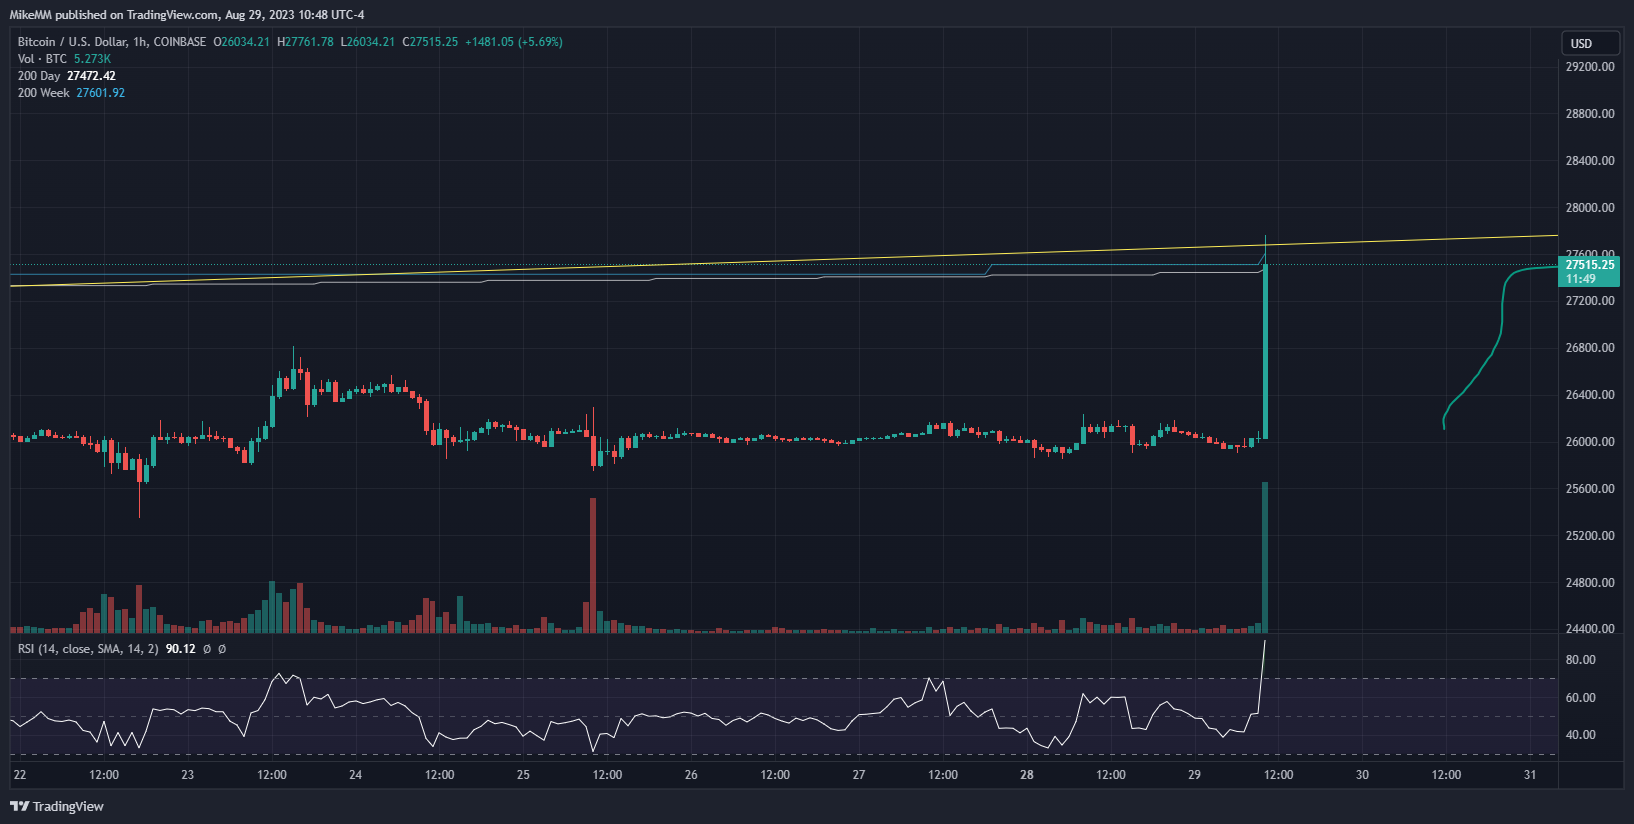The height and width of the screenshot is (824, 1634).
Task: Select the tallest red volume bar
Action: [593, 565]
